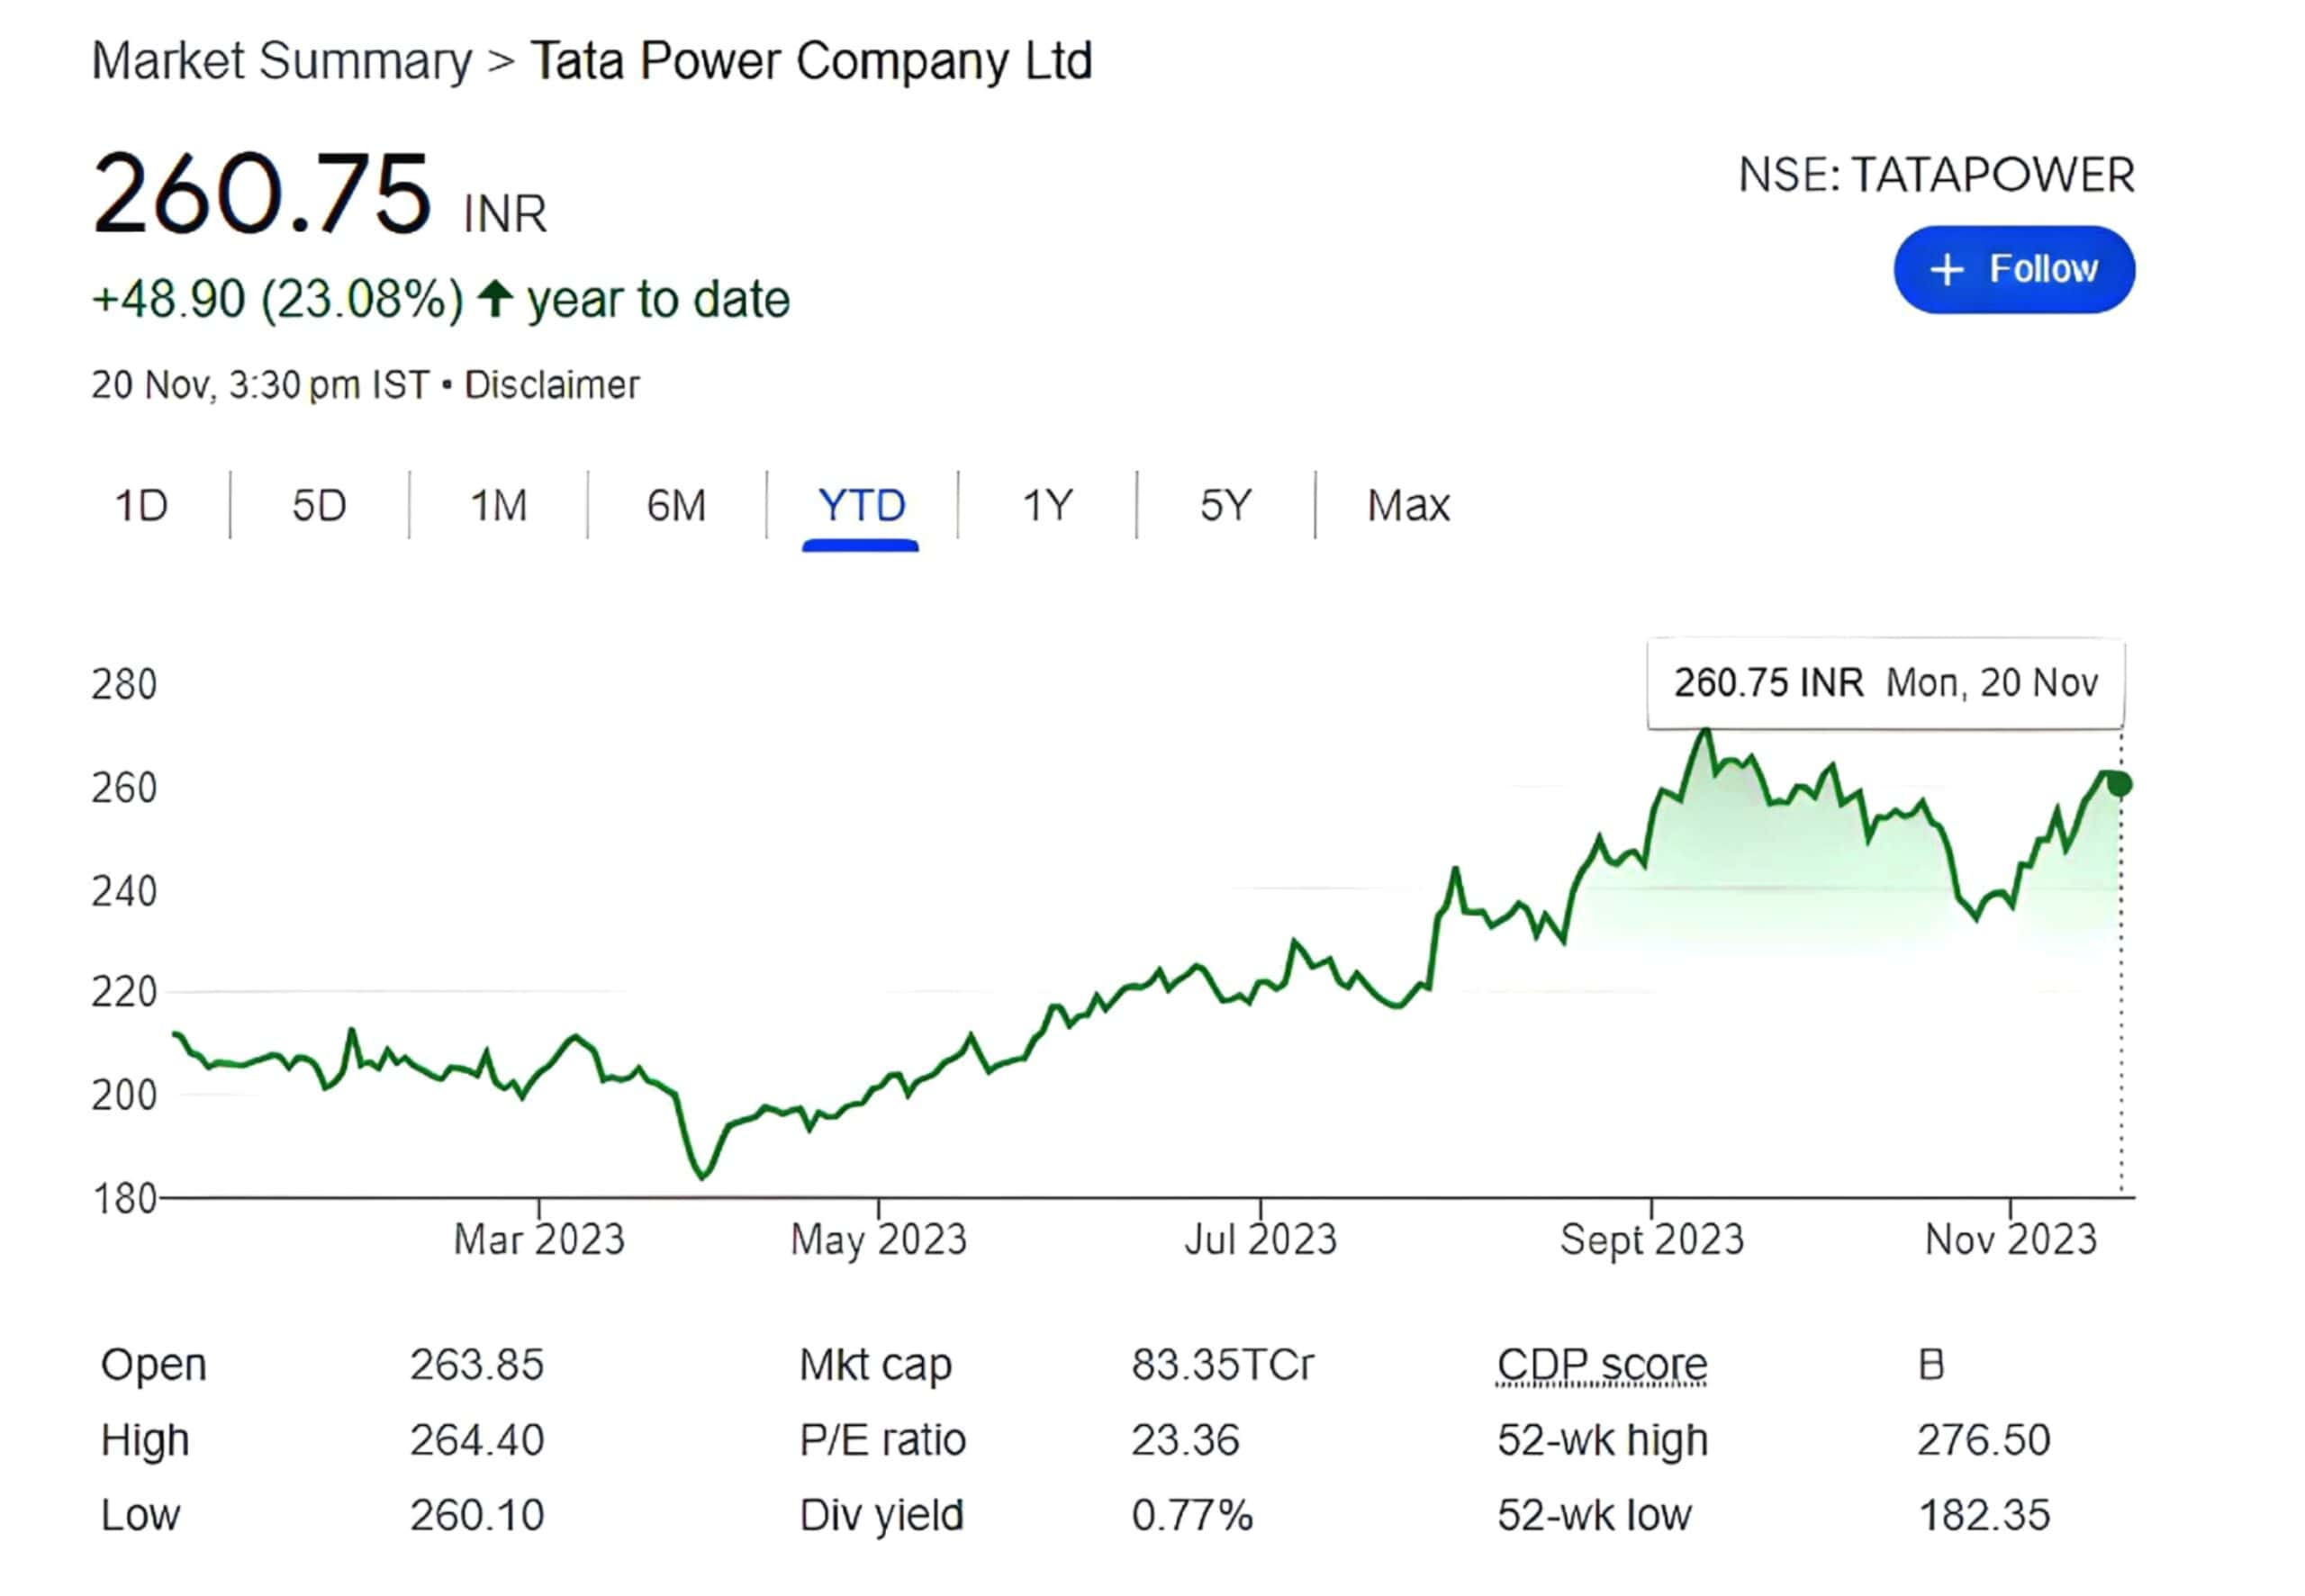This screenshot has height=1596, width=2305.
Task: Click the Div yield value 0.77%
Action: (1191, 1515)
